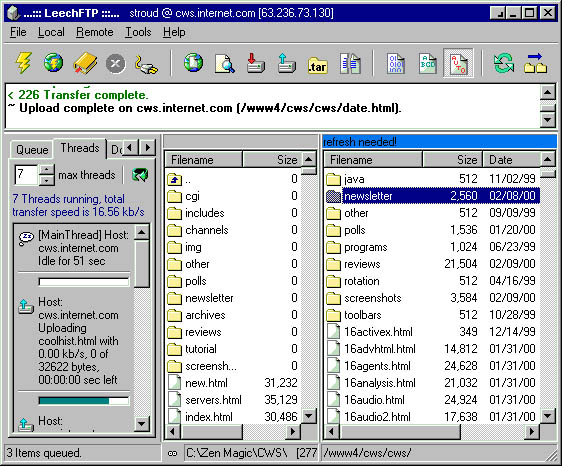Click the local Filename column header
The width and height of the screenshot is (562, 466).
click(x=203, y=160)
